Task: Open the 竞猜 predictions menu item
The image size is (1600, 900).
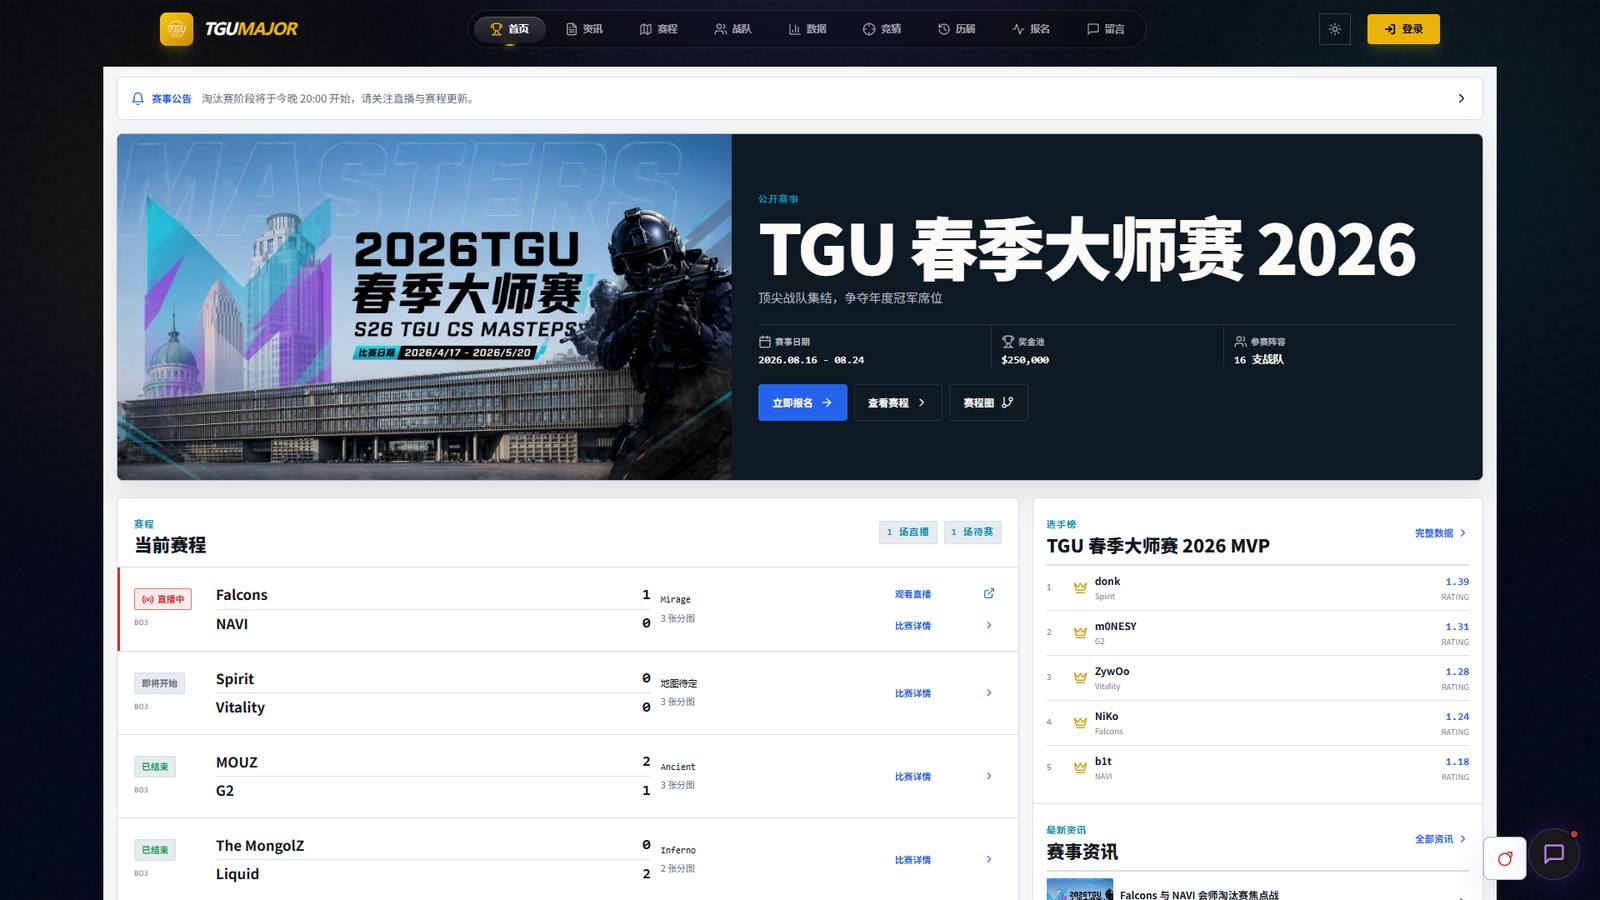Action: click(x=882, y=29)
